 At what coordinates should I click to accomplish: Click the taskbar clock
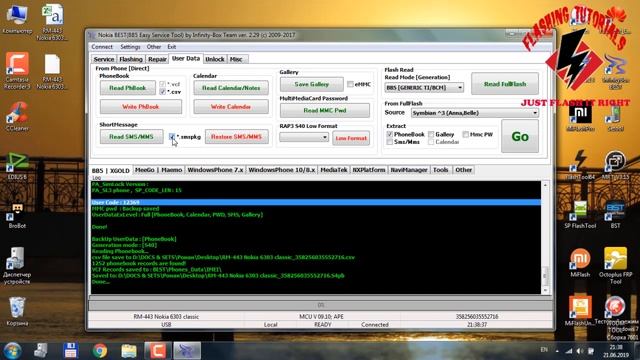pos(616,351)
